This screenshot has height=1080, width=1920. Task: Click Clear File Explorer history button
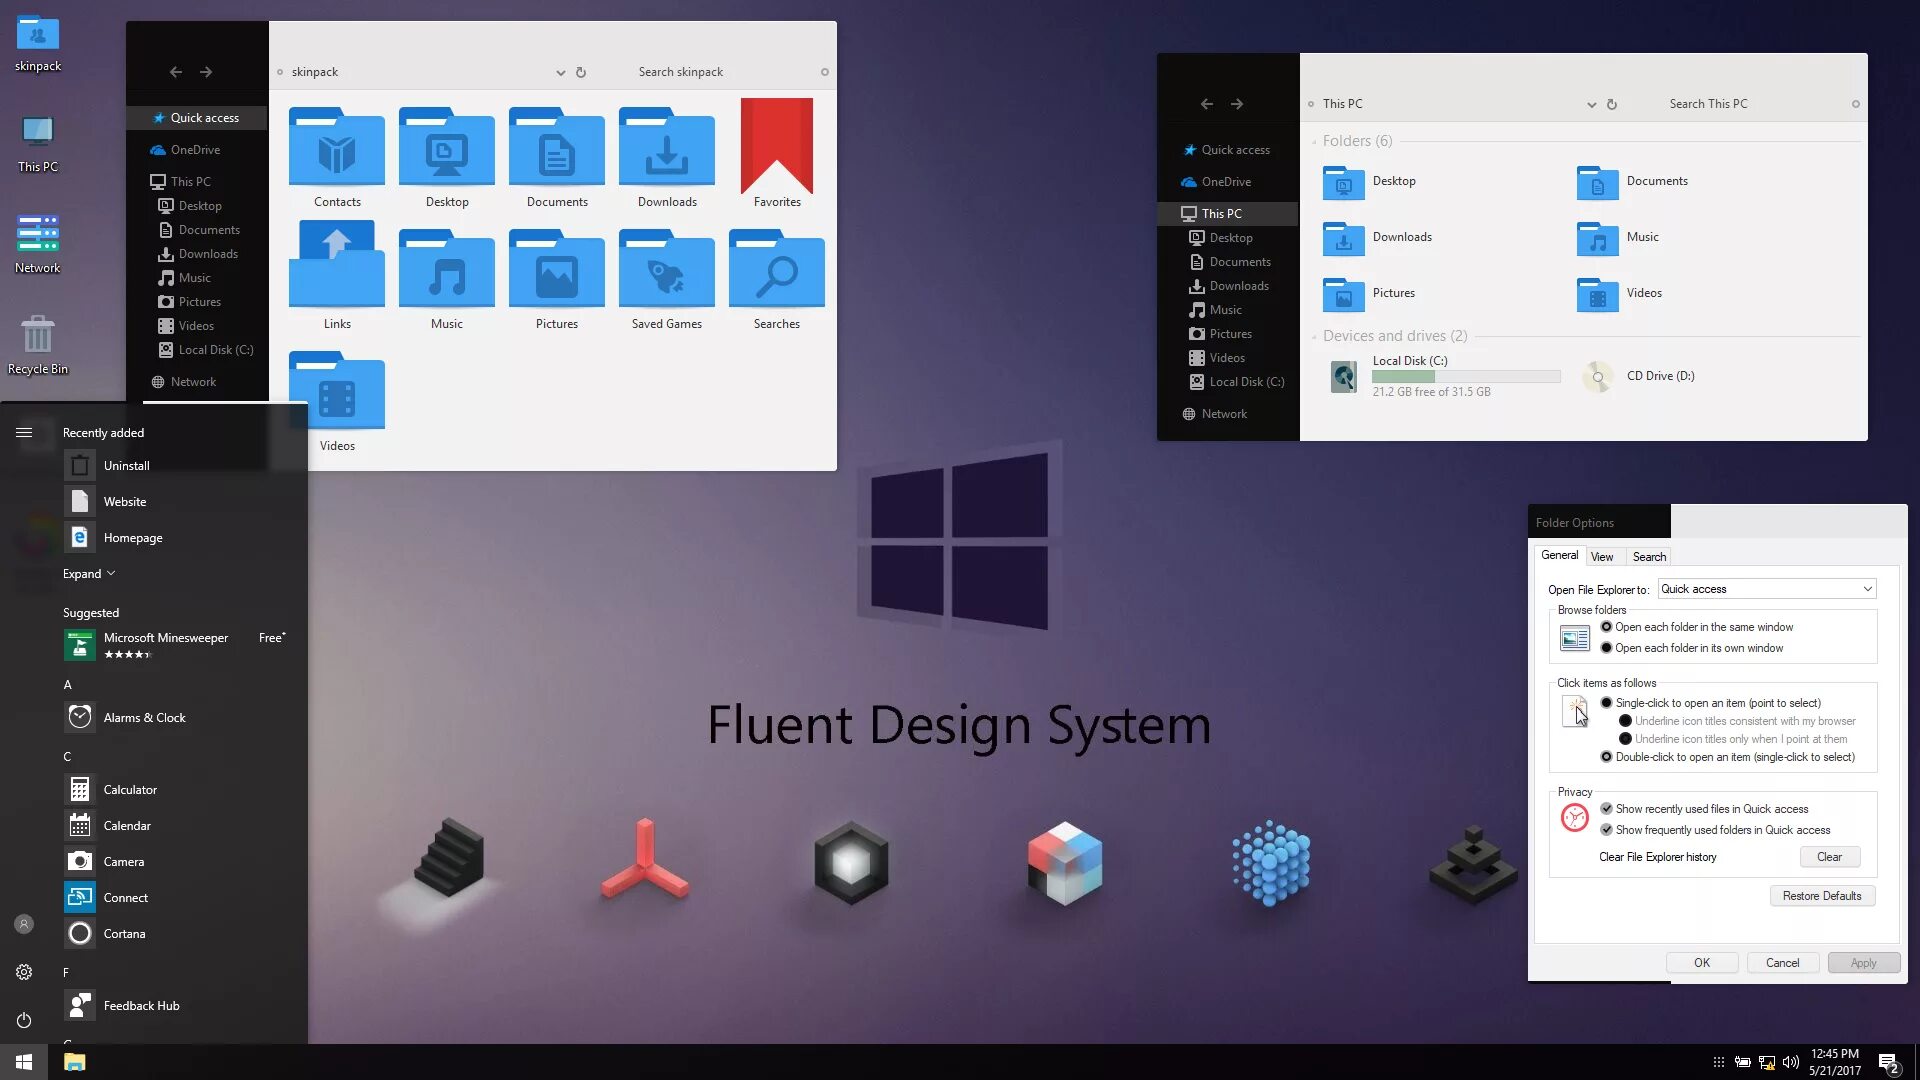pyautogui.click(x=1829, y=857)
